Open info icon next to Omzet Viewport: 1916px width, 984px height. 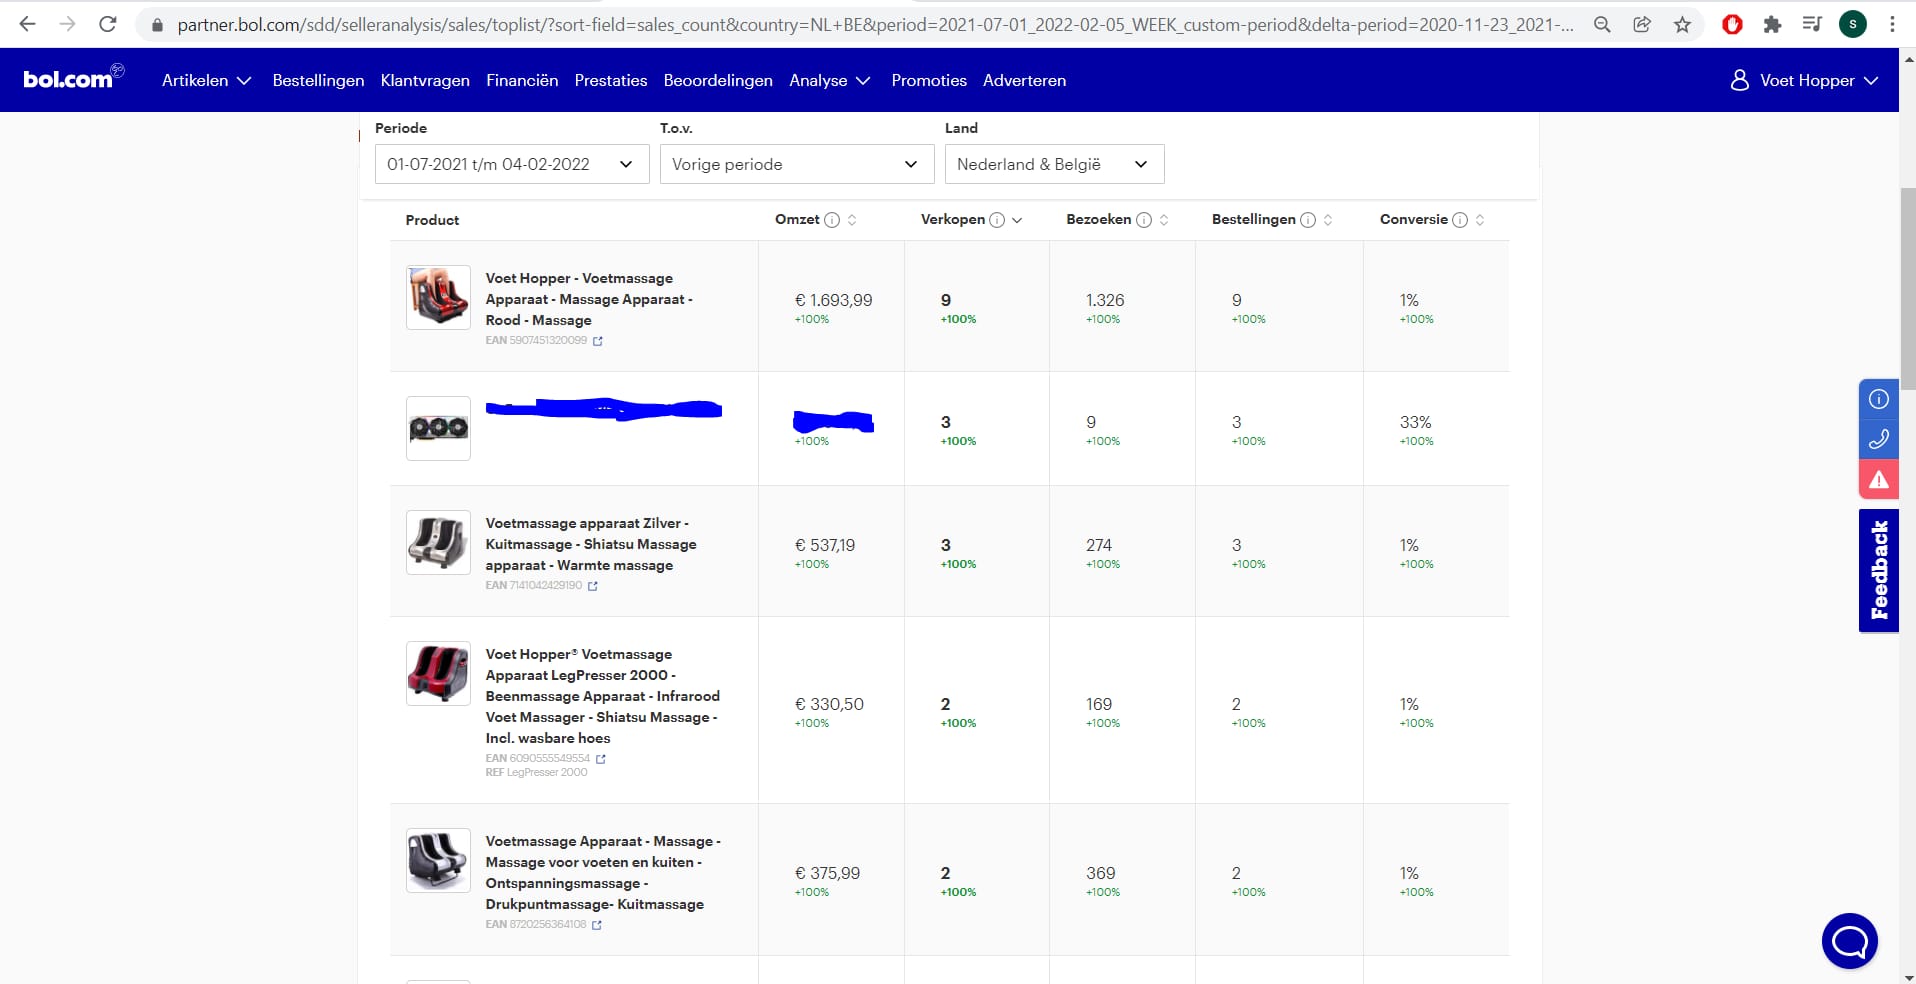832,220
